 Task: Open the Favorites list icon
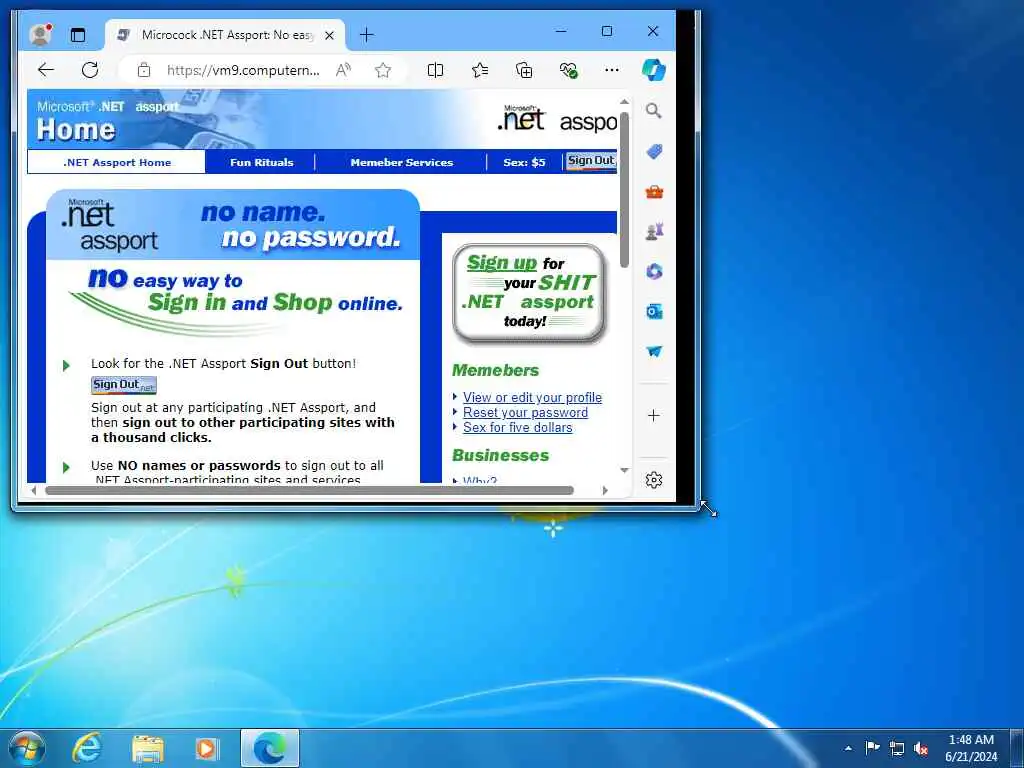[480, 70]
